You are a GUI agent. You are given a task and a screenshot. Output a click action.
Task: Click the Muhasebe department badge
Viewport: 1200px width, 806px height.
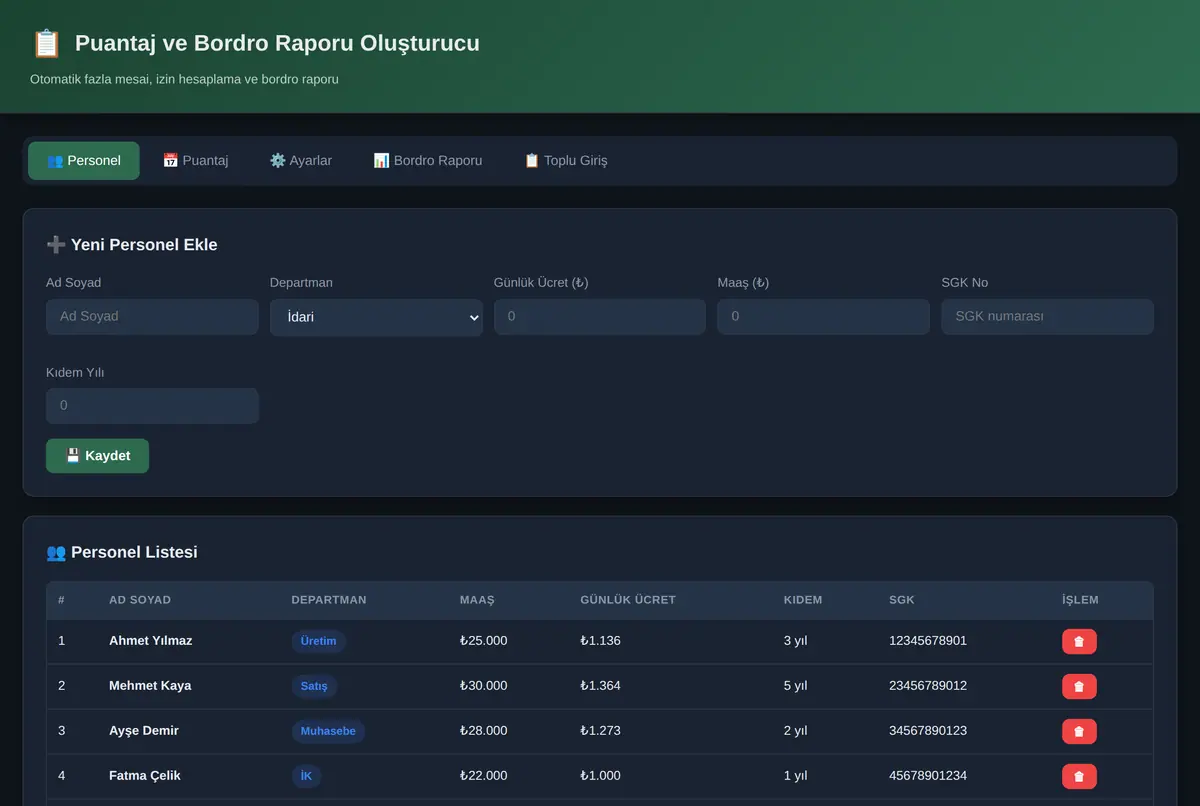point(328,731)
